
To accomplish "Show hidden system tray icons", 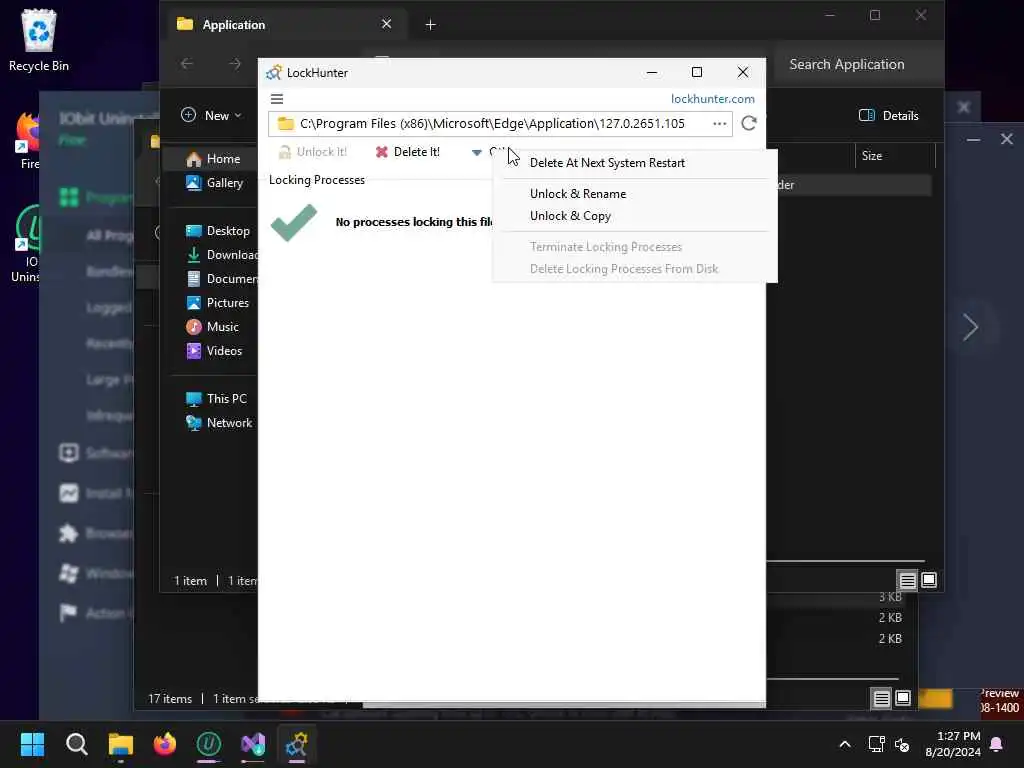I will coord(845,744).
